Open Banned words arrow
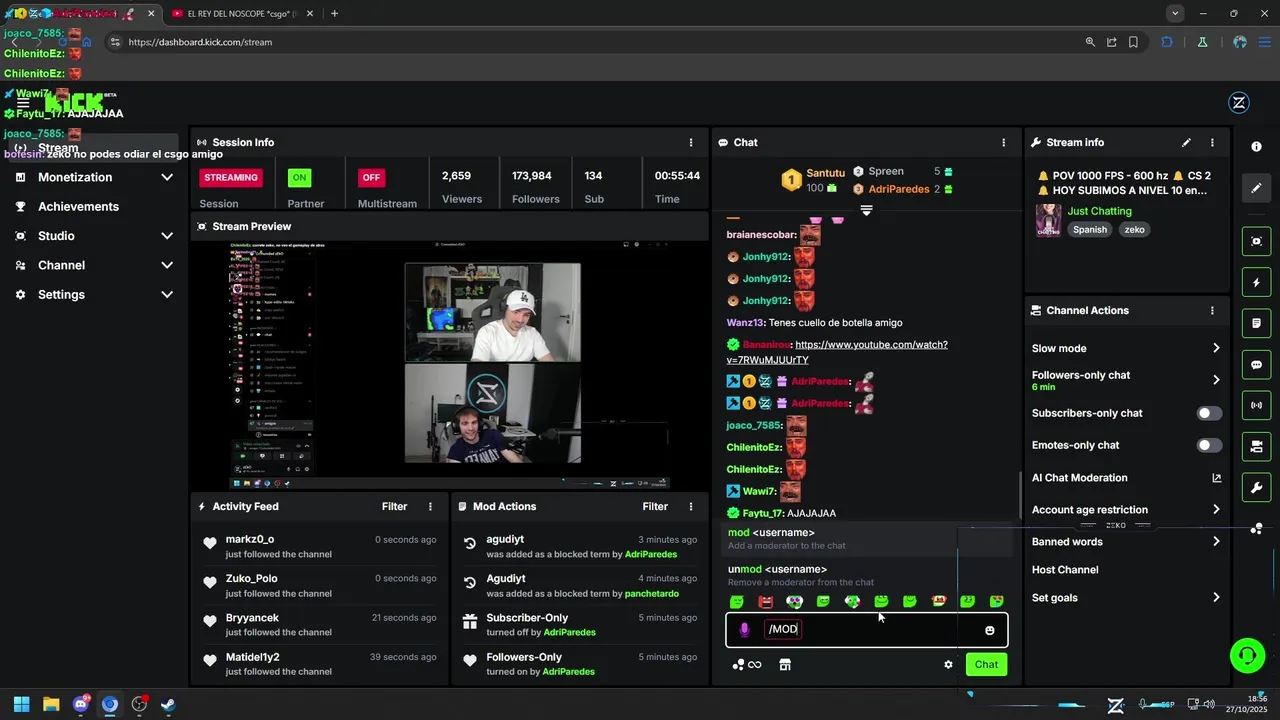Screen dimensions: 1280x720 pyautogui.click(x=1216, y=542)
